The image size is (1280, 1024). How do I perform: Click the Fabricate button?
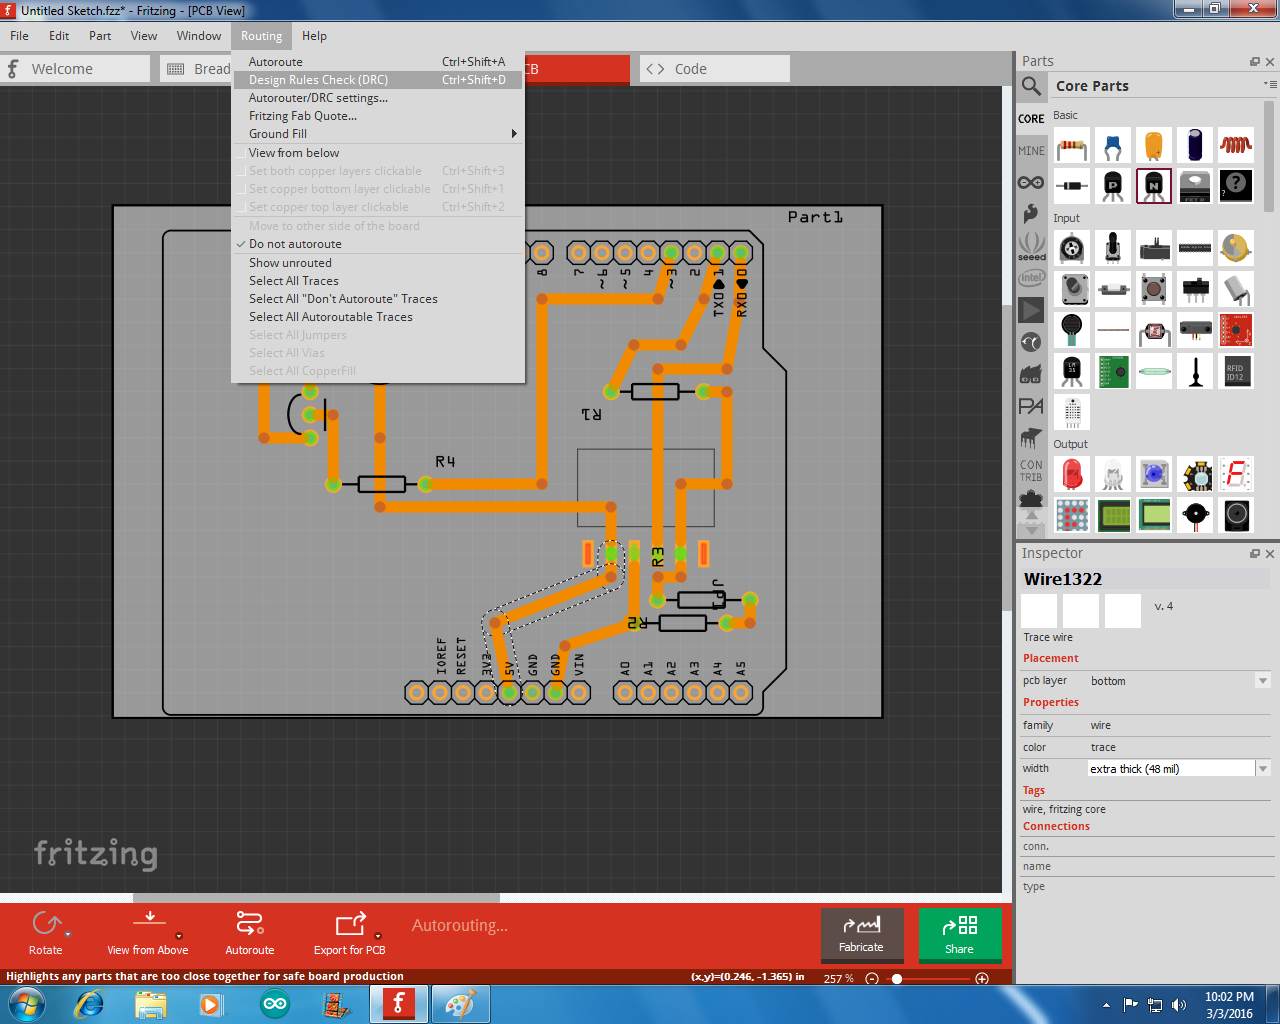pyautogui.click(x=861, y=934)
